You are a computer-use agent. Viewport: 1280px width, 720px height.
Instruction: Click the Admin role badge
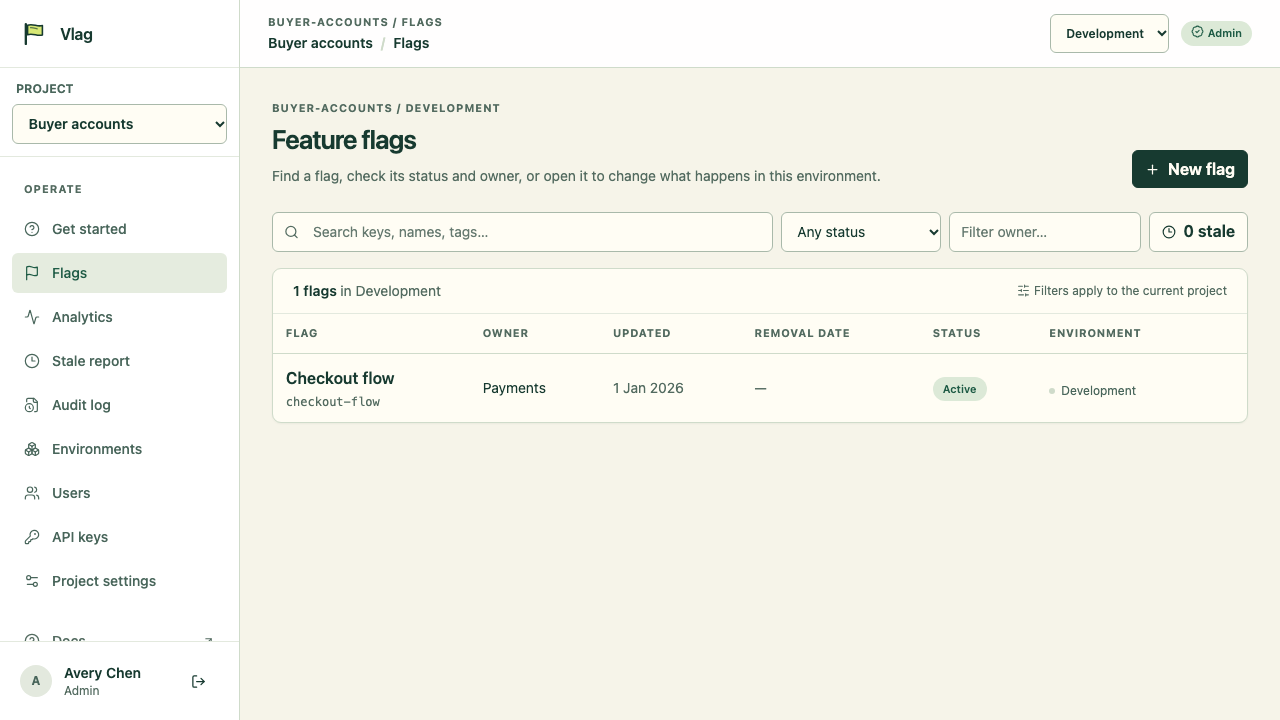pos(1216,33)
